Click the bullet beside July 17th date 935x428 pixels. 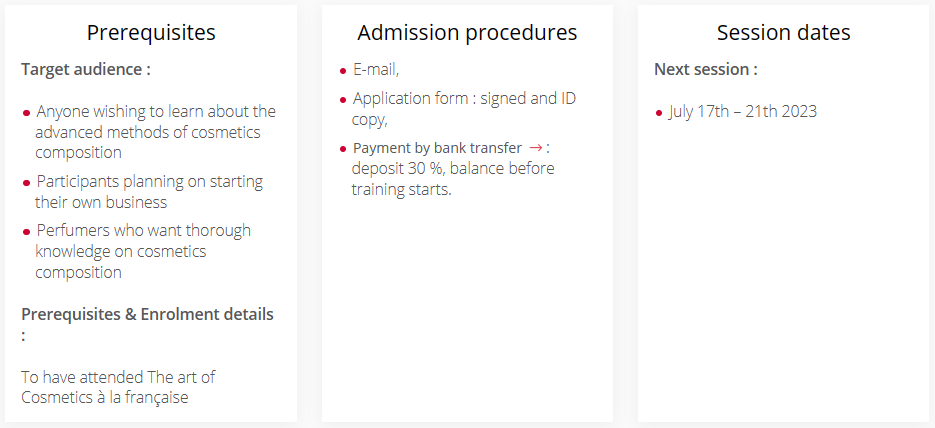[x=658, y=113]
